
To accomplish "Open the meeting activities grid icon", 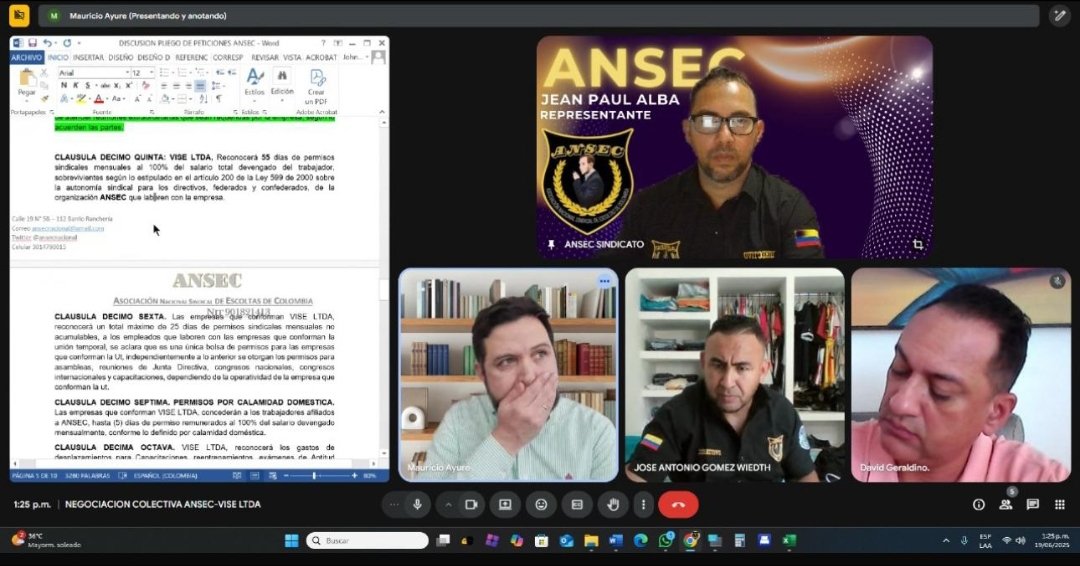I will pyautogui.click(x=1059, y=505).
